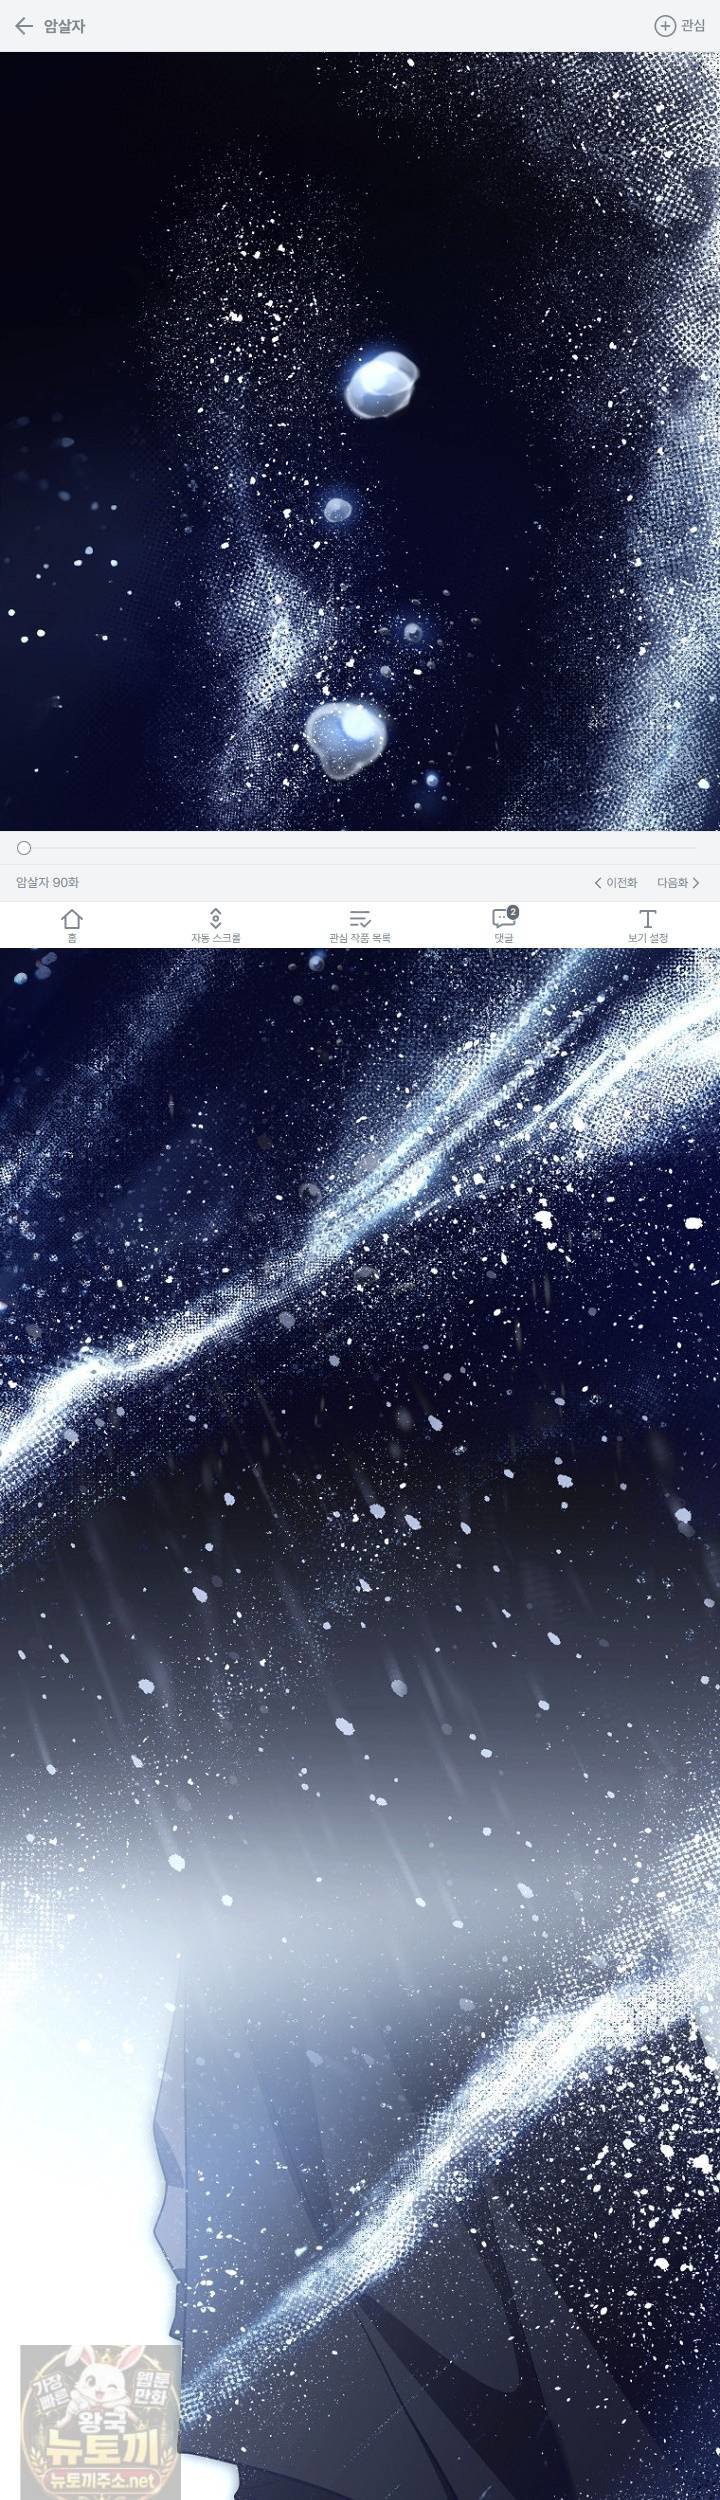The image size is (720, 2500).
Task: Go to next episode 다음화
Action: (x=678, y=883)
